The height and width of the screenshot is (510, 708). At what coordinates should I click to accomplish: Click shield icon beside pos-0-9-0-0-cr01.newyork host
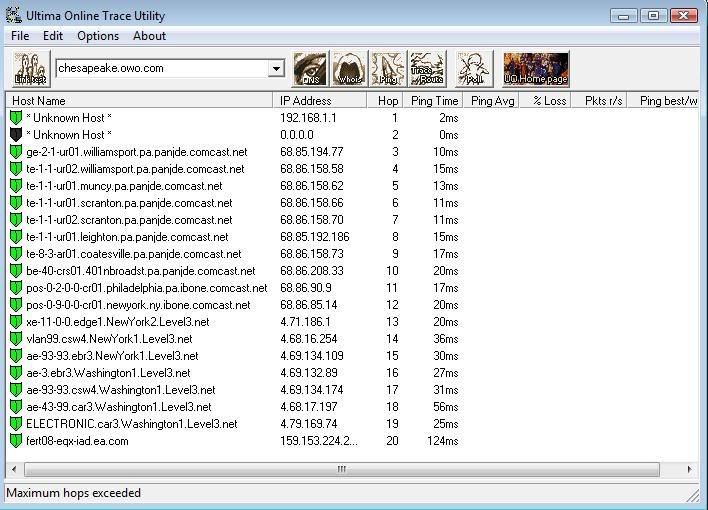(x=16, y=305)
